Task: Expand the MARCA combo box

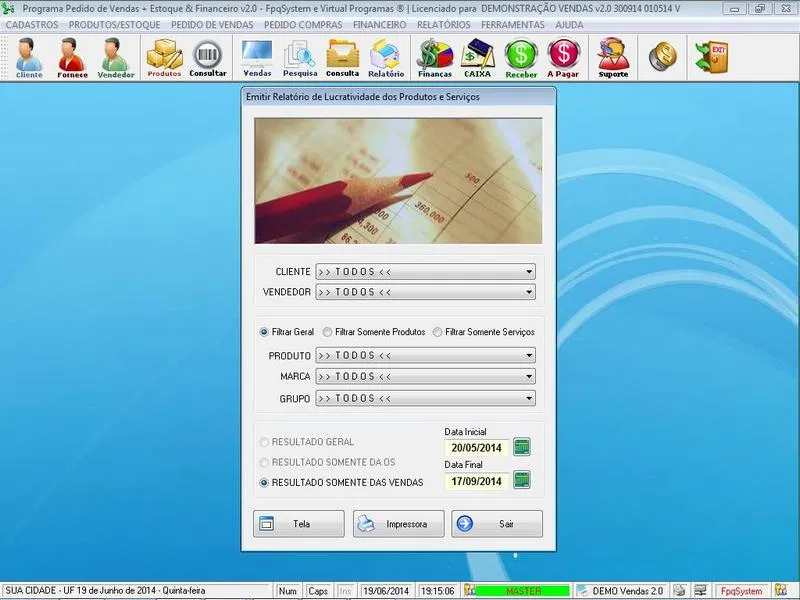Action: tap(528, 377)
